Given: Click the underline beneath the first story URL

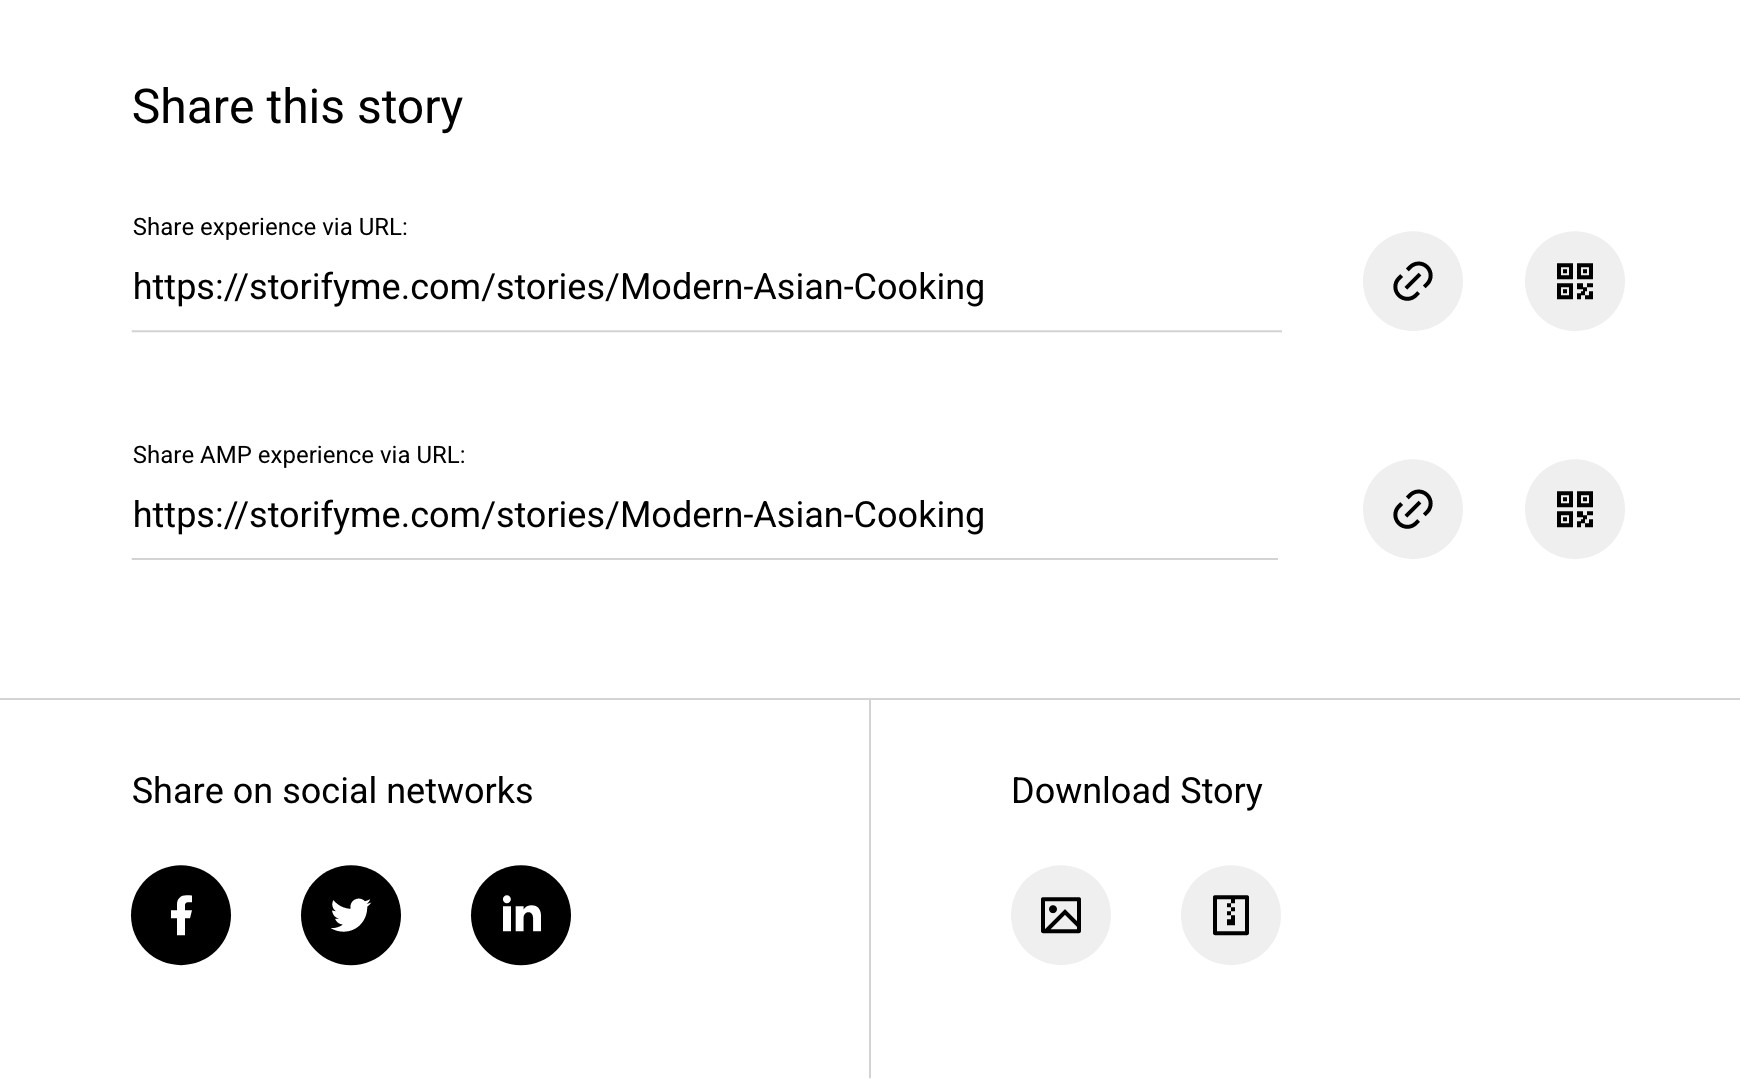Looking at the screenshot, I should click(x=706, y=331).
